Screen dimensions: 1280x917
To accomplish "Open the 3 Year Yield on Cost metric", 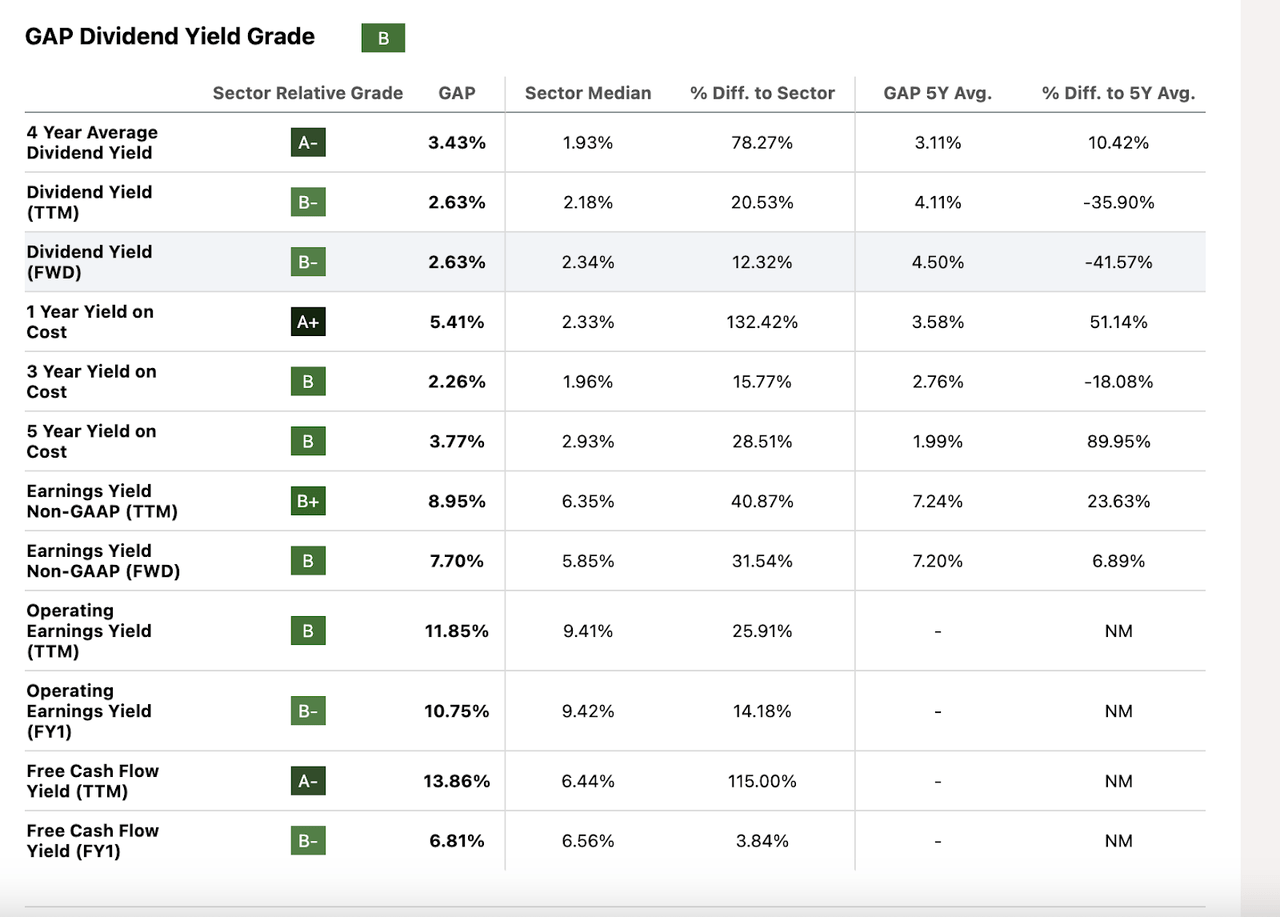I will [91, 381].
